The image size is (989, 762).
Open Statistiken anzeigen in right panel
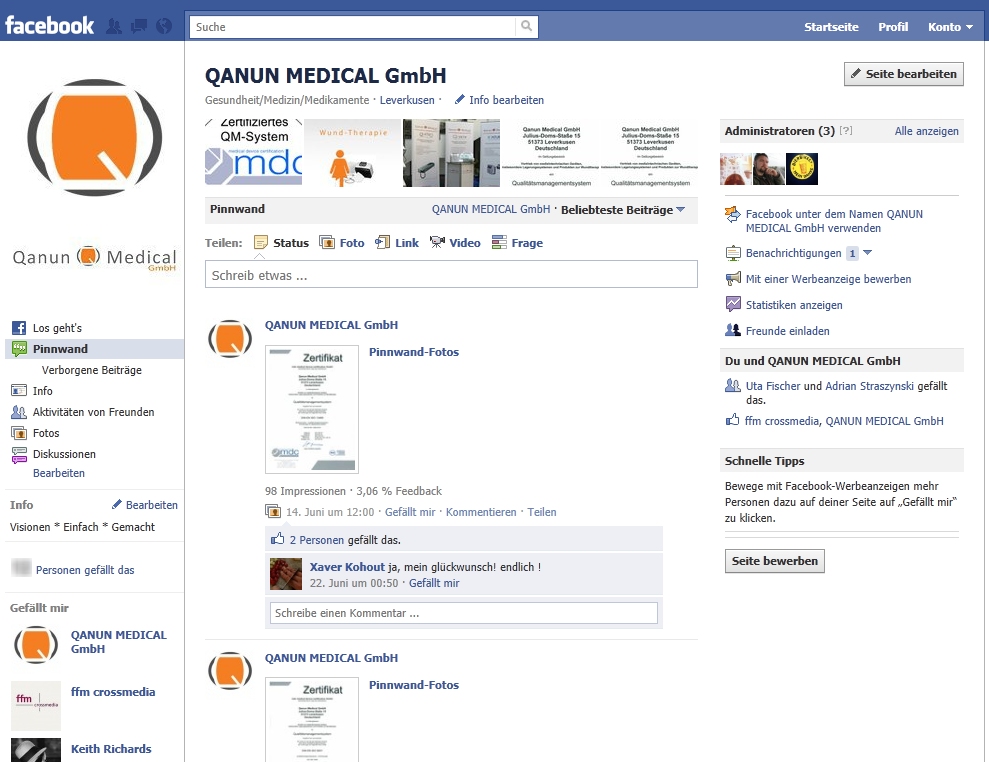click(794, 305)
